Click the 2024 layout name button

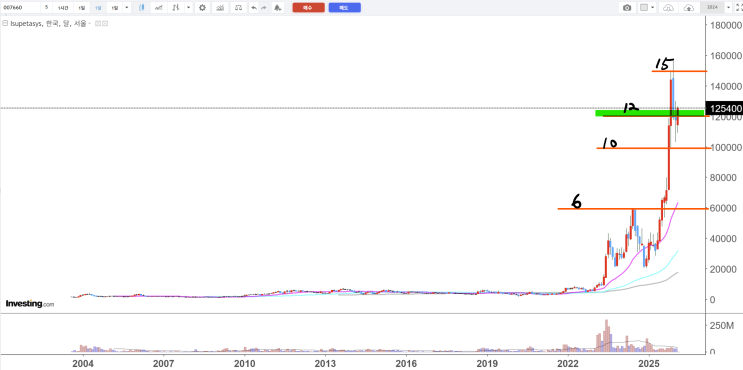tap(712, 8)
